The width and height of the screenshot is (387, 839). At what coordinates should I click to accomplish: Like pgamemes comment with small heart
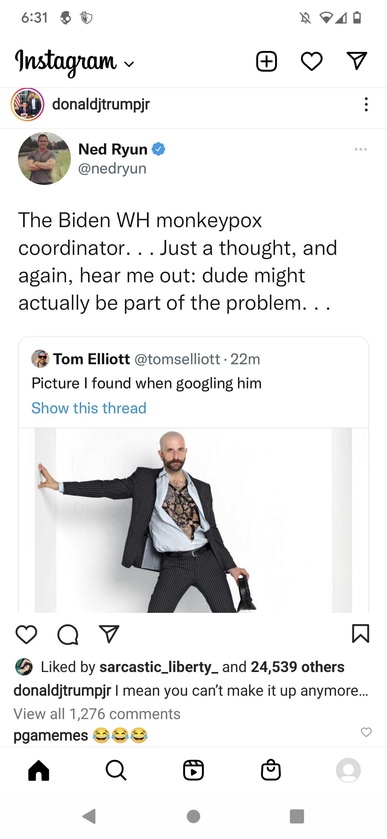click(x=366, y=731)
